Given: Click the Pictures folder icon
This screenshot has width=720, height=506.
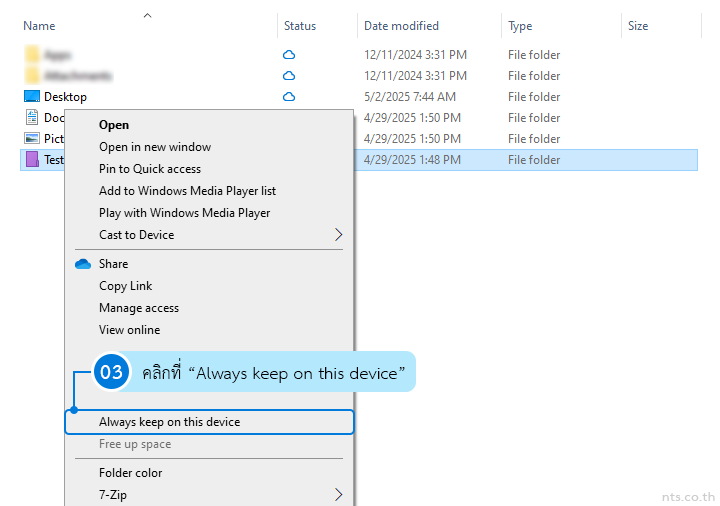Looking at the screenshot, I should click(32, 138).
